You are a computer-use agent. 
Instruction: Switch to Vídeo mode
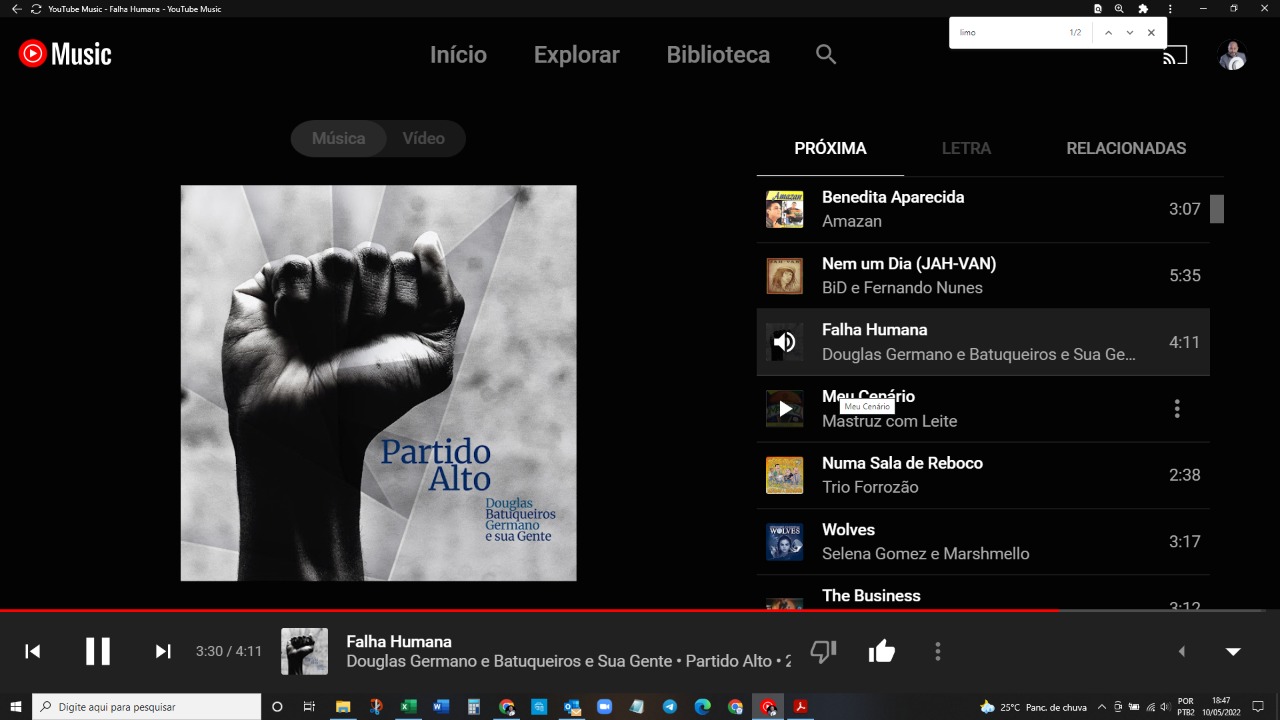tap(423, 139)
